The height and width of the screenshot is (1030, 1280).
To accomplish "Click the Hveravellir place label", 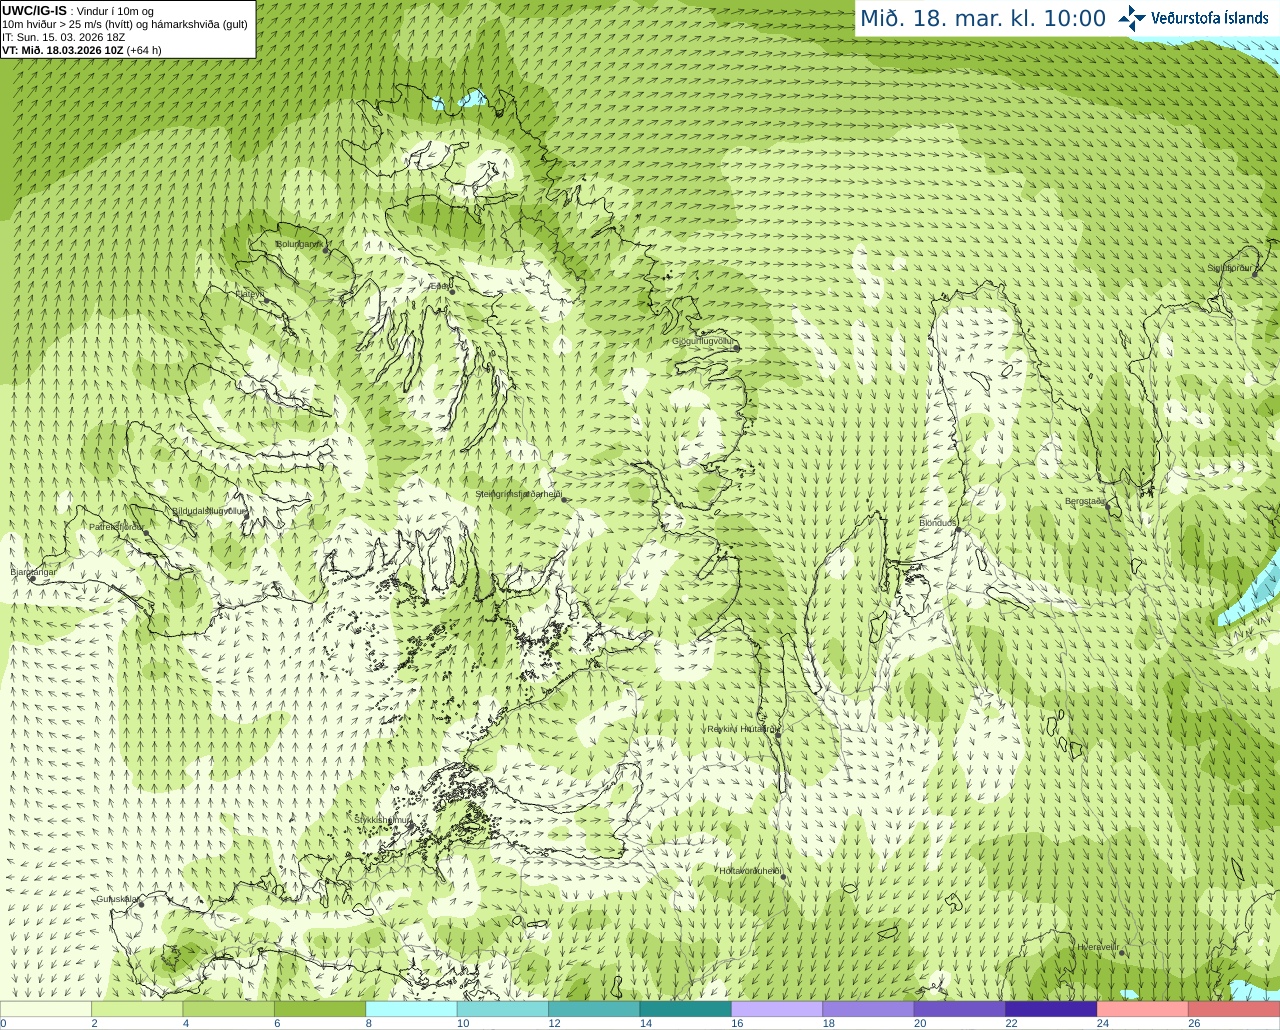I will [1098, 947].
